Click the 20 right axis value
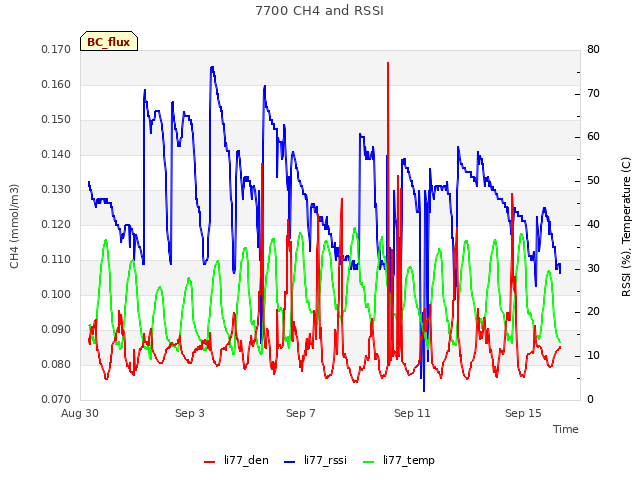 [x=593, y=312]
